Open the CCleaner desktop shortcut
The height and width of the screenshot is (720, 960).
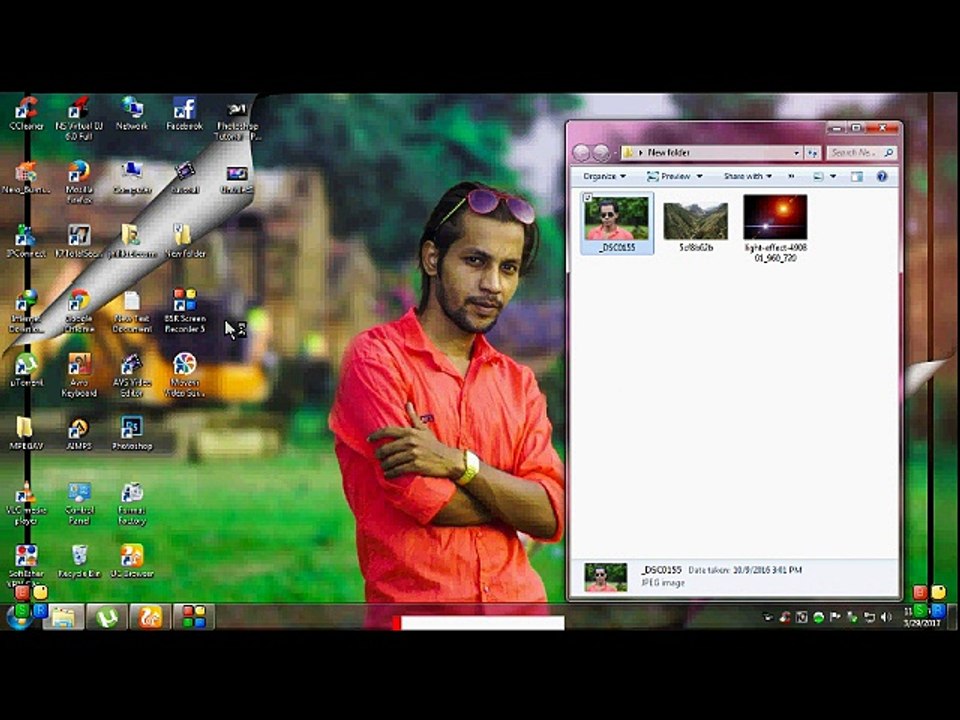coord(26,114)
